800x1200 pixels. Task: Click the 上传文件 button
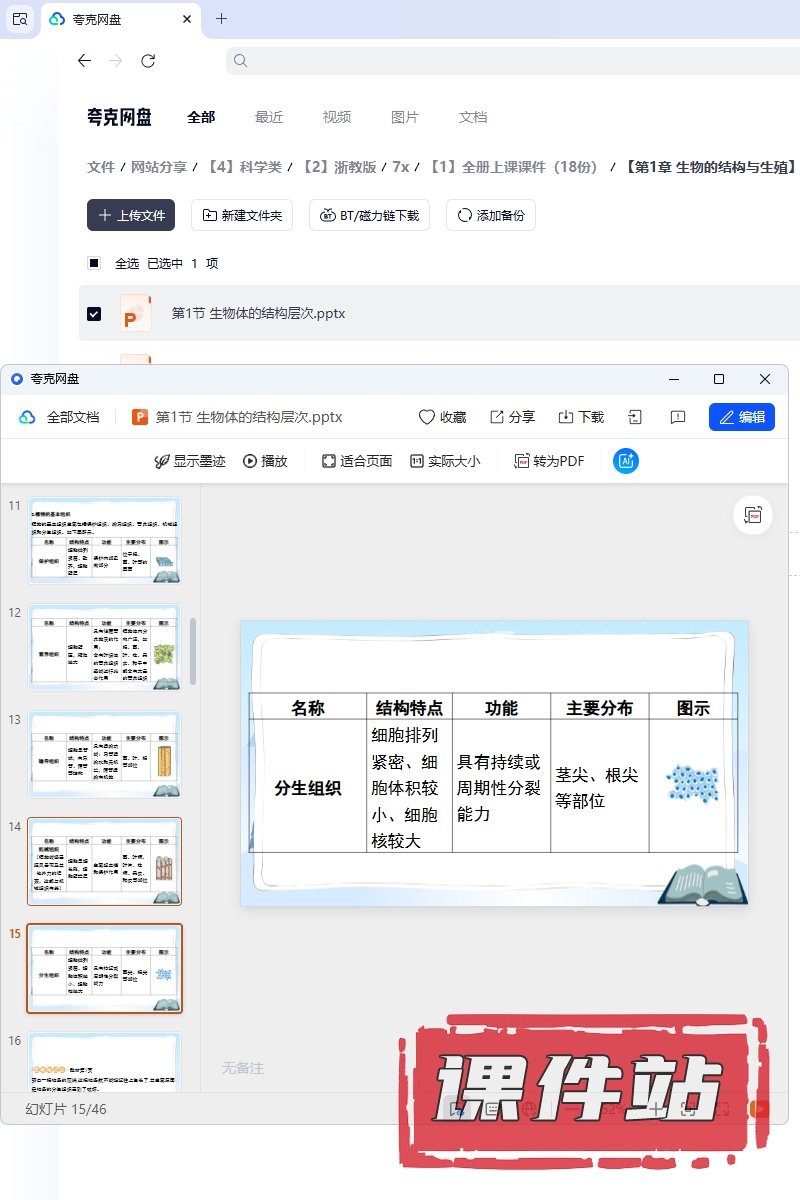[x=131, y=215]
